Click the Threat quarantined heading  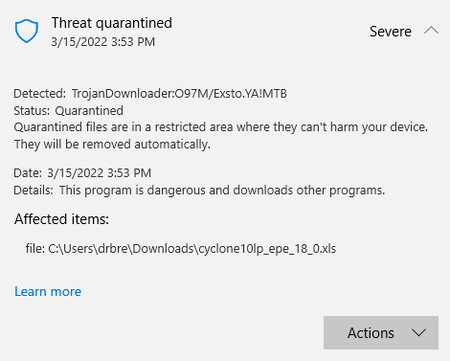point(112,23)
